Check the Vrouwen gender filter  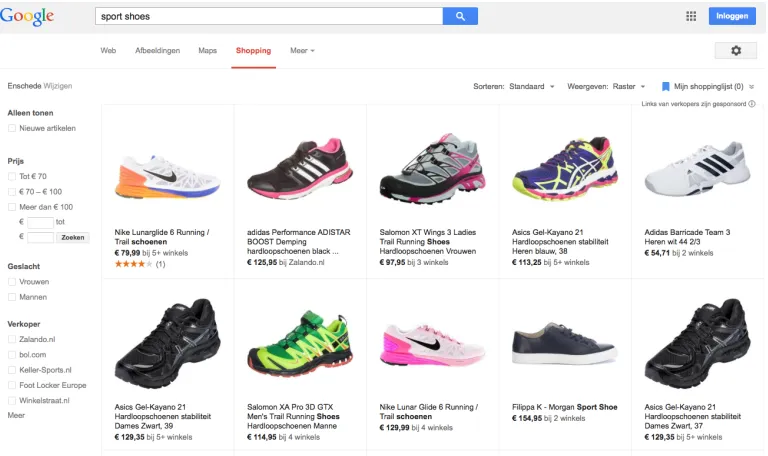click(x=12, y=282)
